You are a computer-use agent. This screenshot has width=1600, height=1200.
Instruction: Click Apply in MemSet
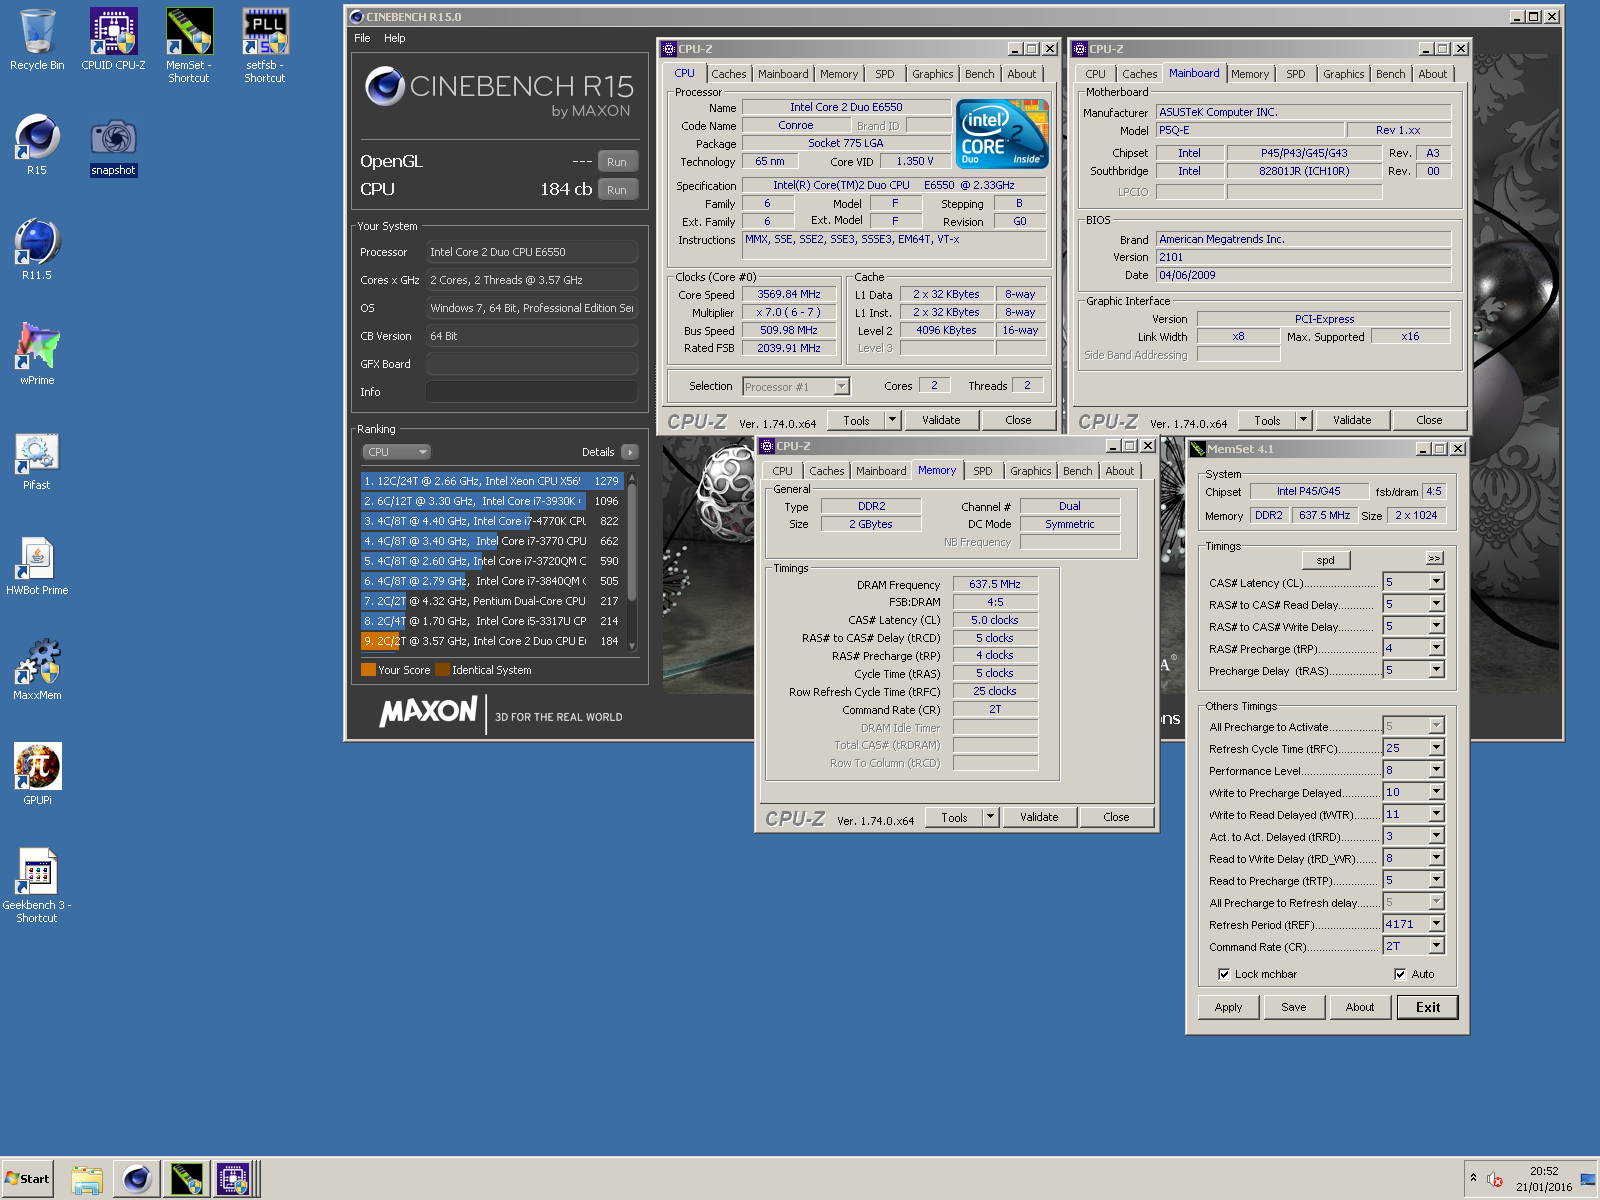click(x=1228, y=1007)
